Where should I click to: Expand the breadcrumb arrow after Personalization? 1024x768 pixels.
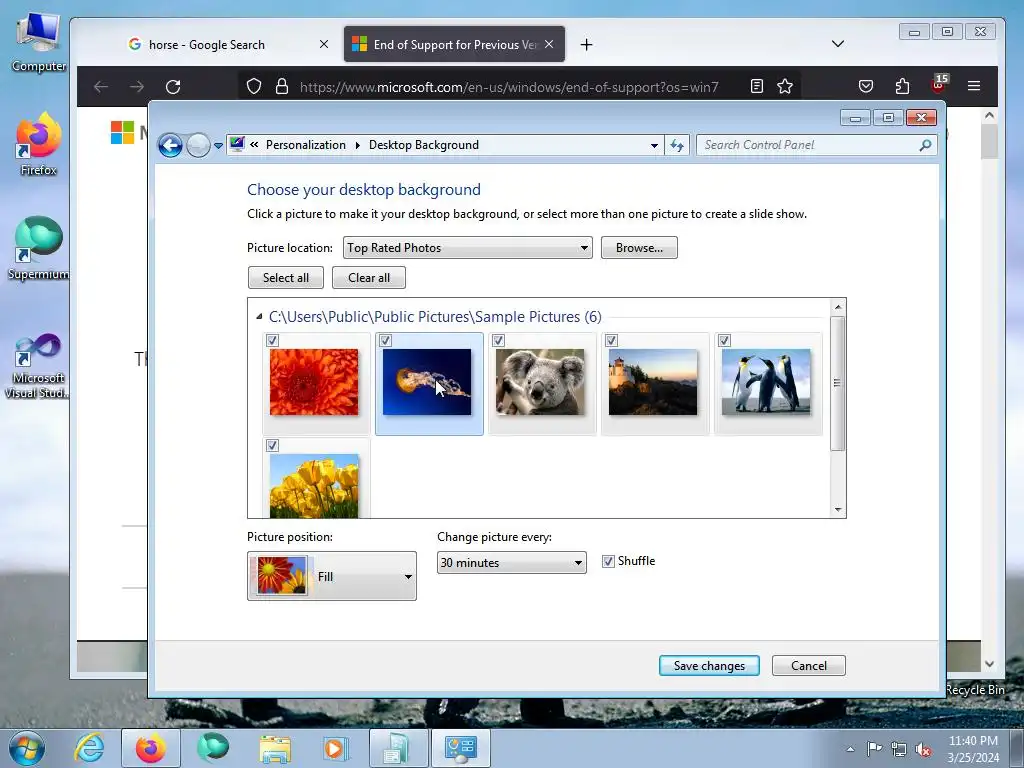(x=357, y=145)
